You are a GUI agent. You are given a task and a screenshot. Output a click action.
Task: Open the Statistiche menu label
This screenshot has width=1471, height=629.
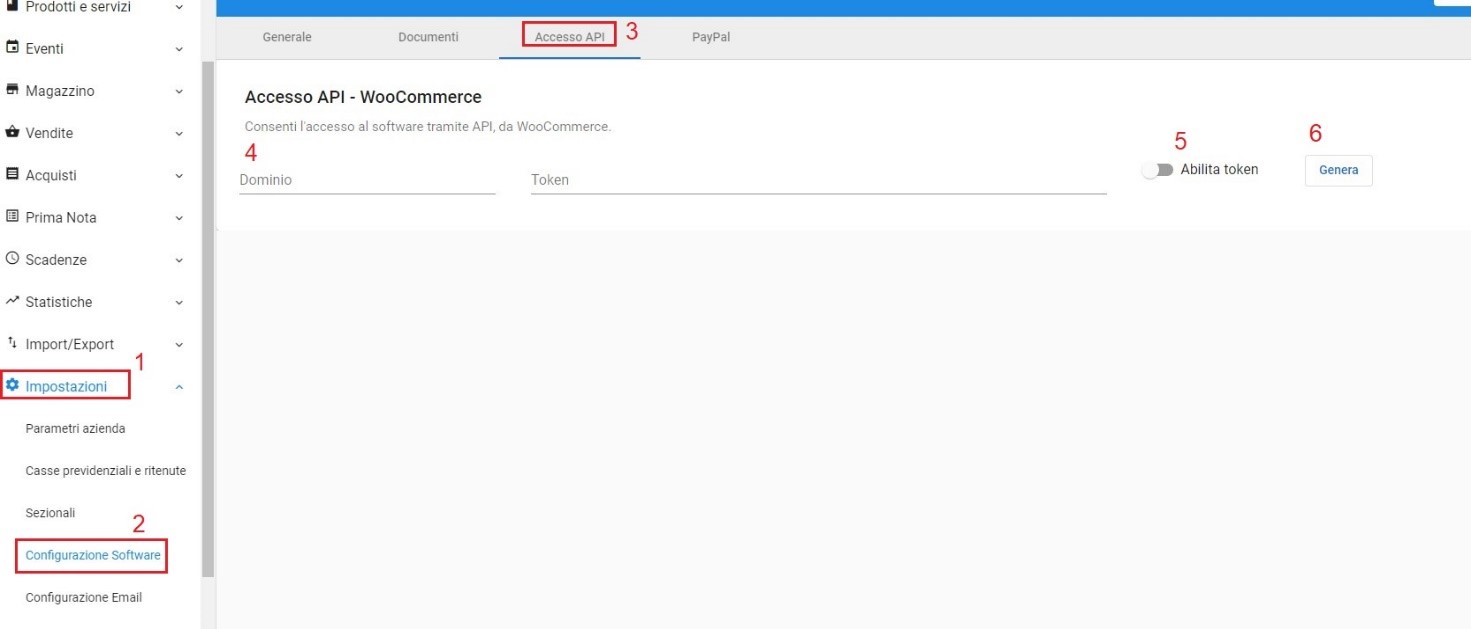[x=59, y=302]
